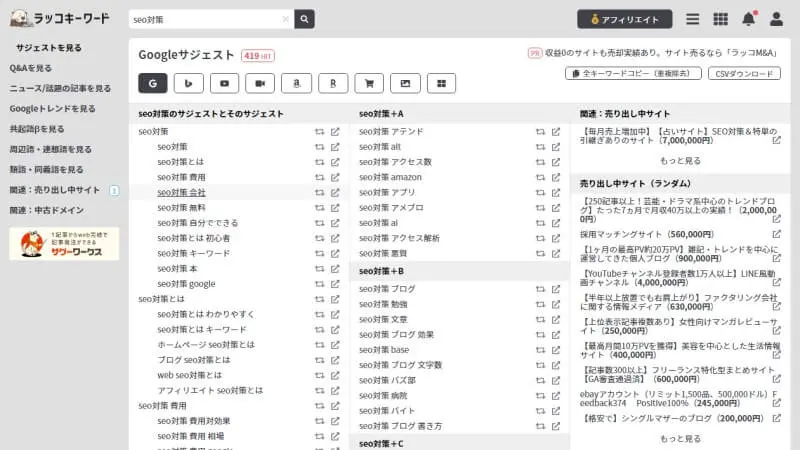Open the user account icon

pyautogui.click(x=776, y=19)
